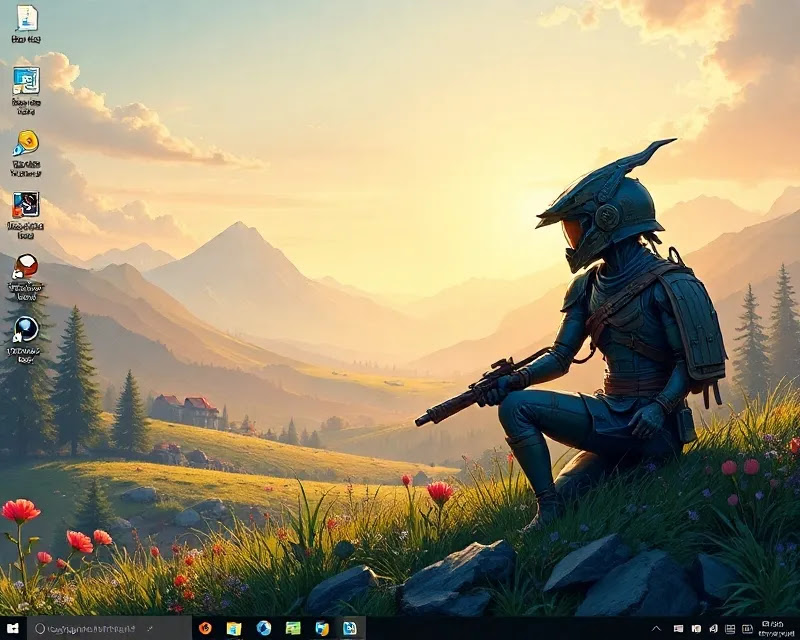Switch to the highlighted blue taskbar app
Screen dimensions: 800x640
350,629
